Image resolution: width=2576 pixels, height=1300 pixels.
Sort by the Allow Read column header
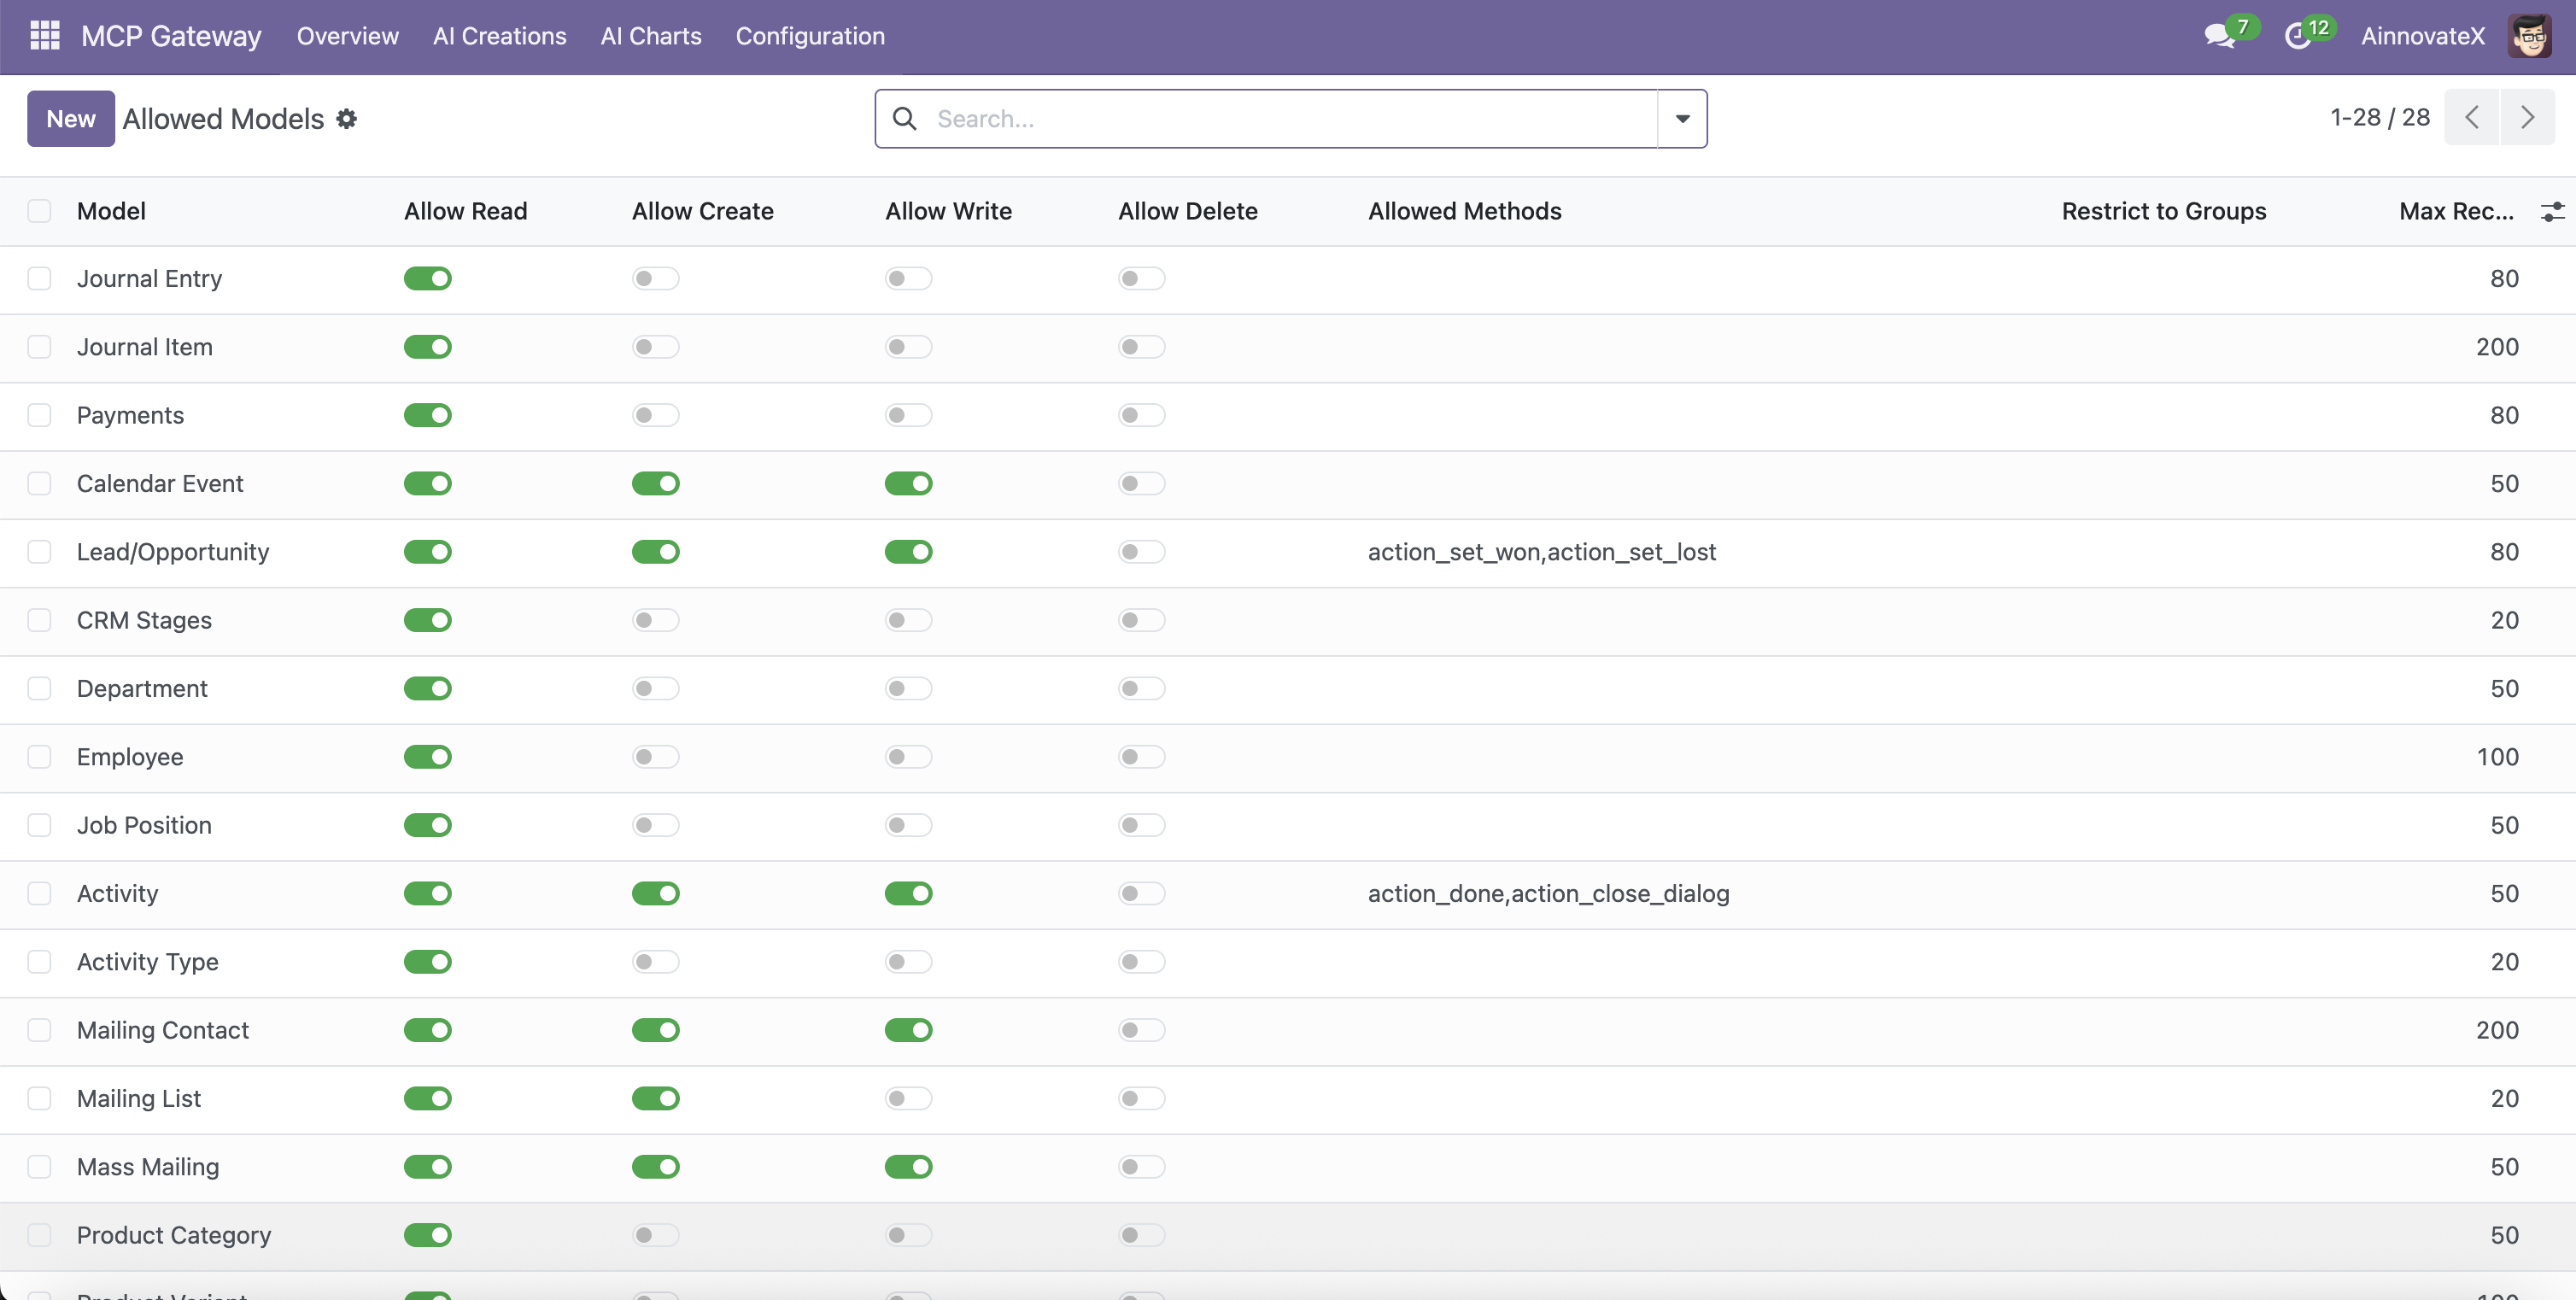tap(465, 211)
